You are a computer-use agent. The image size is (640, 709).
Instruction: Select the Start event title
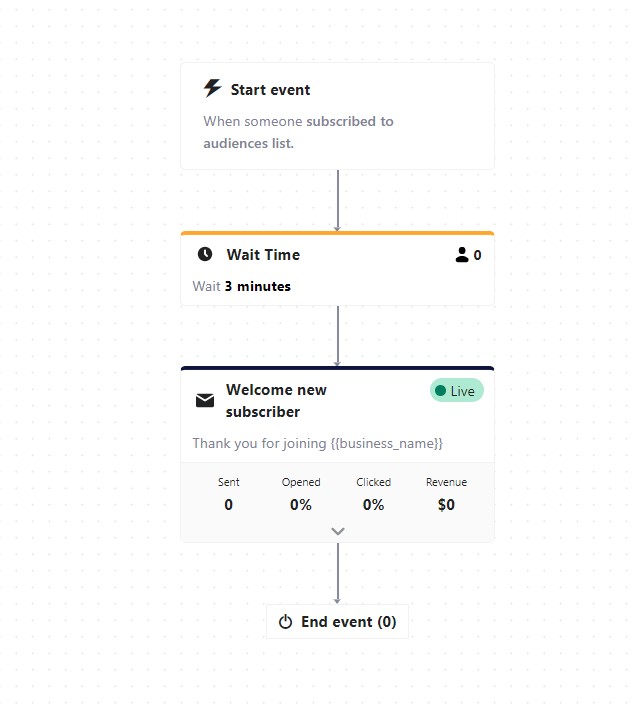point(270,90)
